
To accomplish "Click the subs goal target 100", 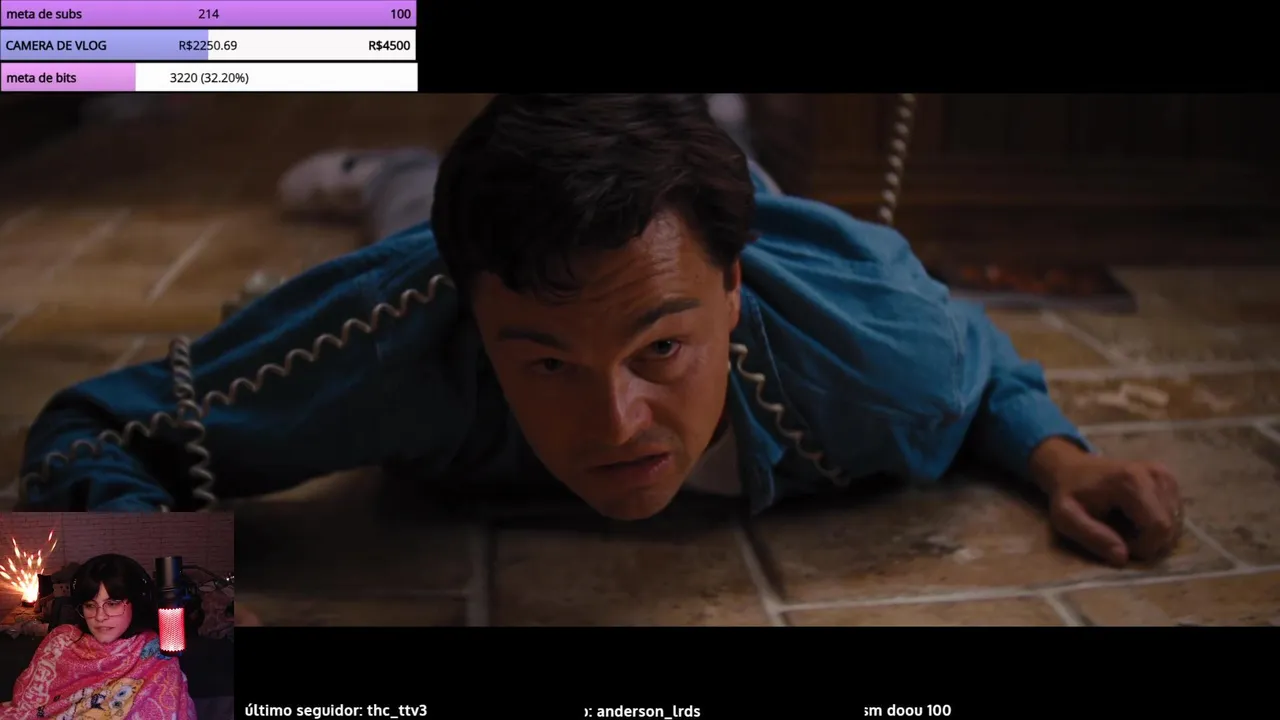I will [x=400, y=14].
